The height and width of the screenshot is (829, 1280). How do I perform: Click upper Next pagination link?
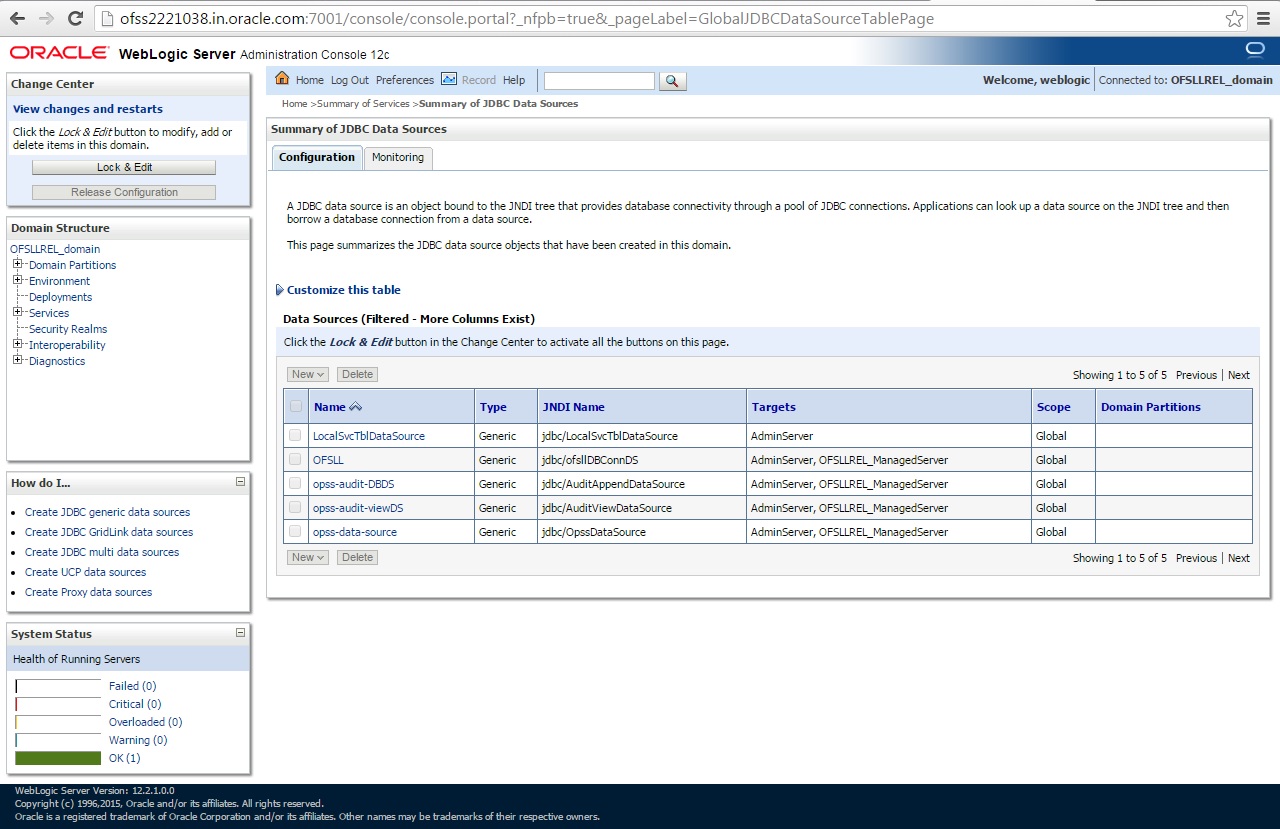pos(1239,375)
